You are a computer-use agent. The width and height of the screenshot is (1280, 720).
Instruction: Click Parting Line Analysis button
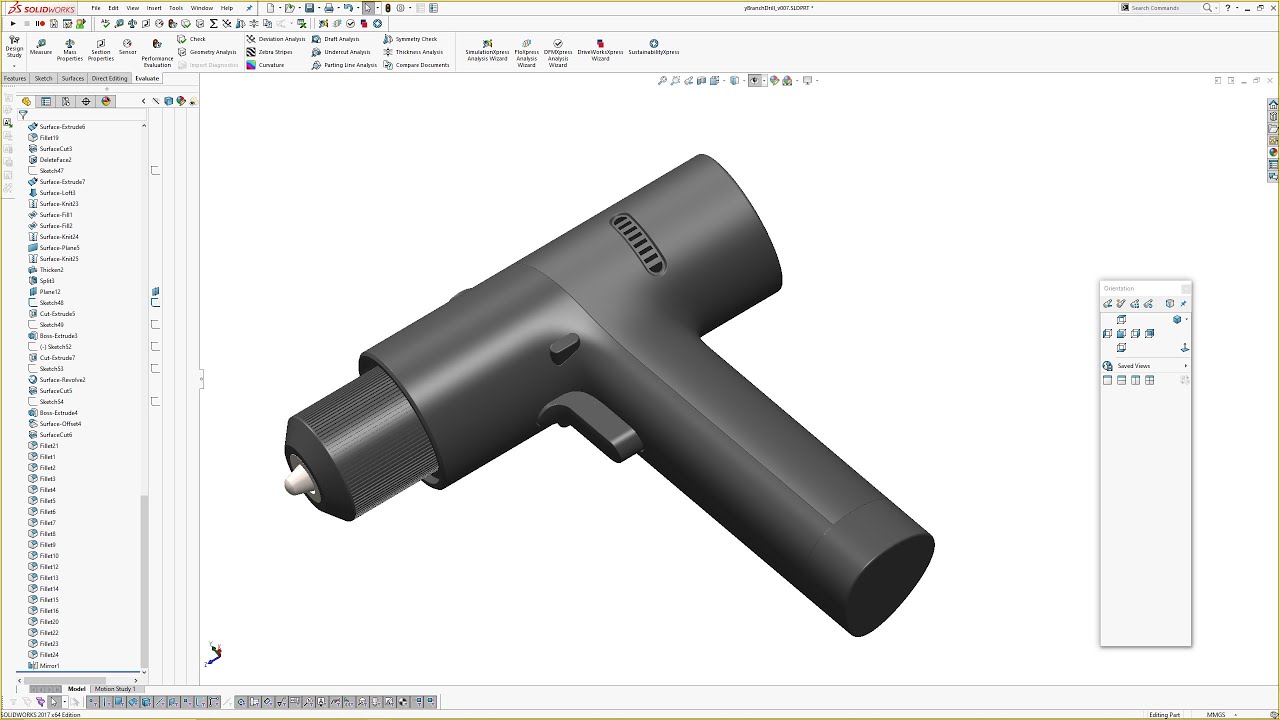click(x=344, y=65)
